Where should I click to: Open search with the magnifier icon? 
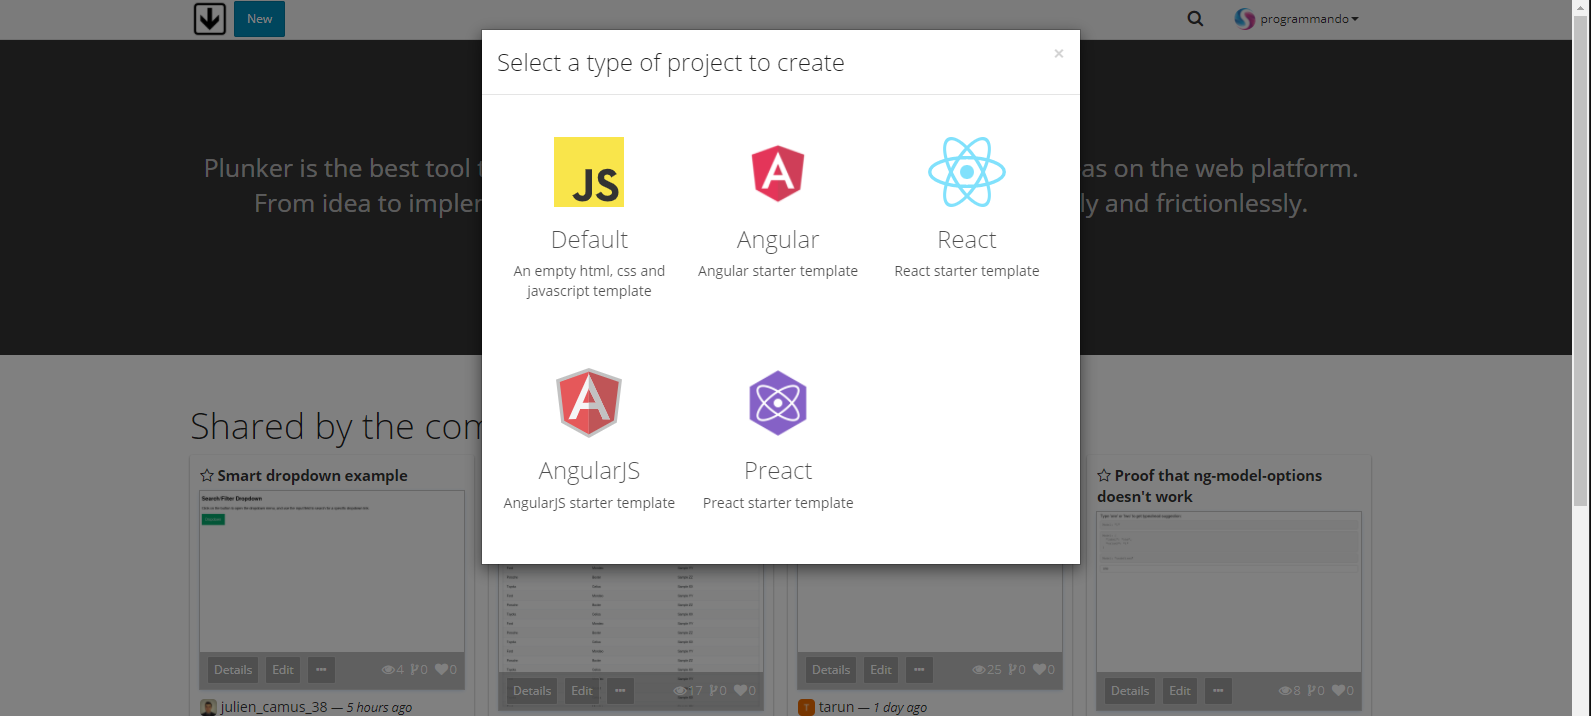pyautogui.click(x=1195, y=19)
